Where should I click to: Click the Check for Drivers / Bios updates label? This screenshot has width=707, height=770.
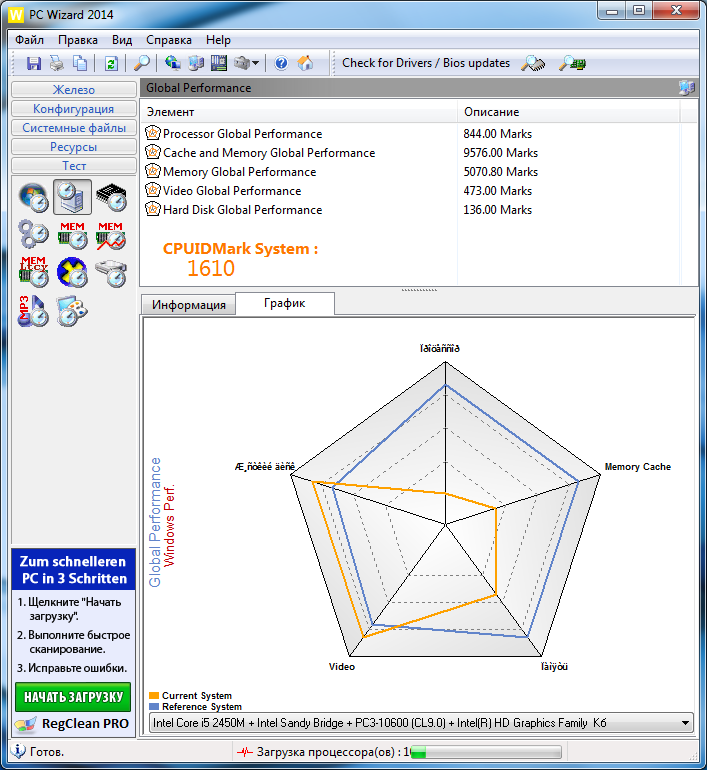[x=426, y=63]
